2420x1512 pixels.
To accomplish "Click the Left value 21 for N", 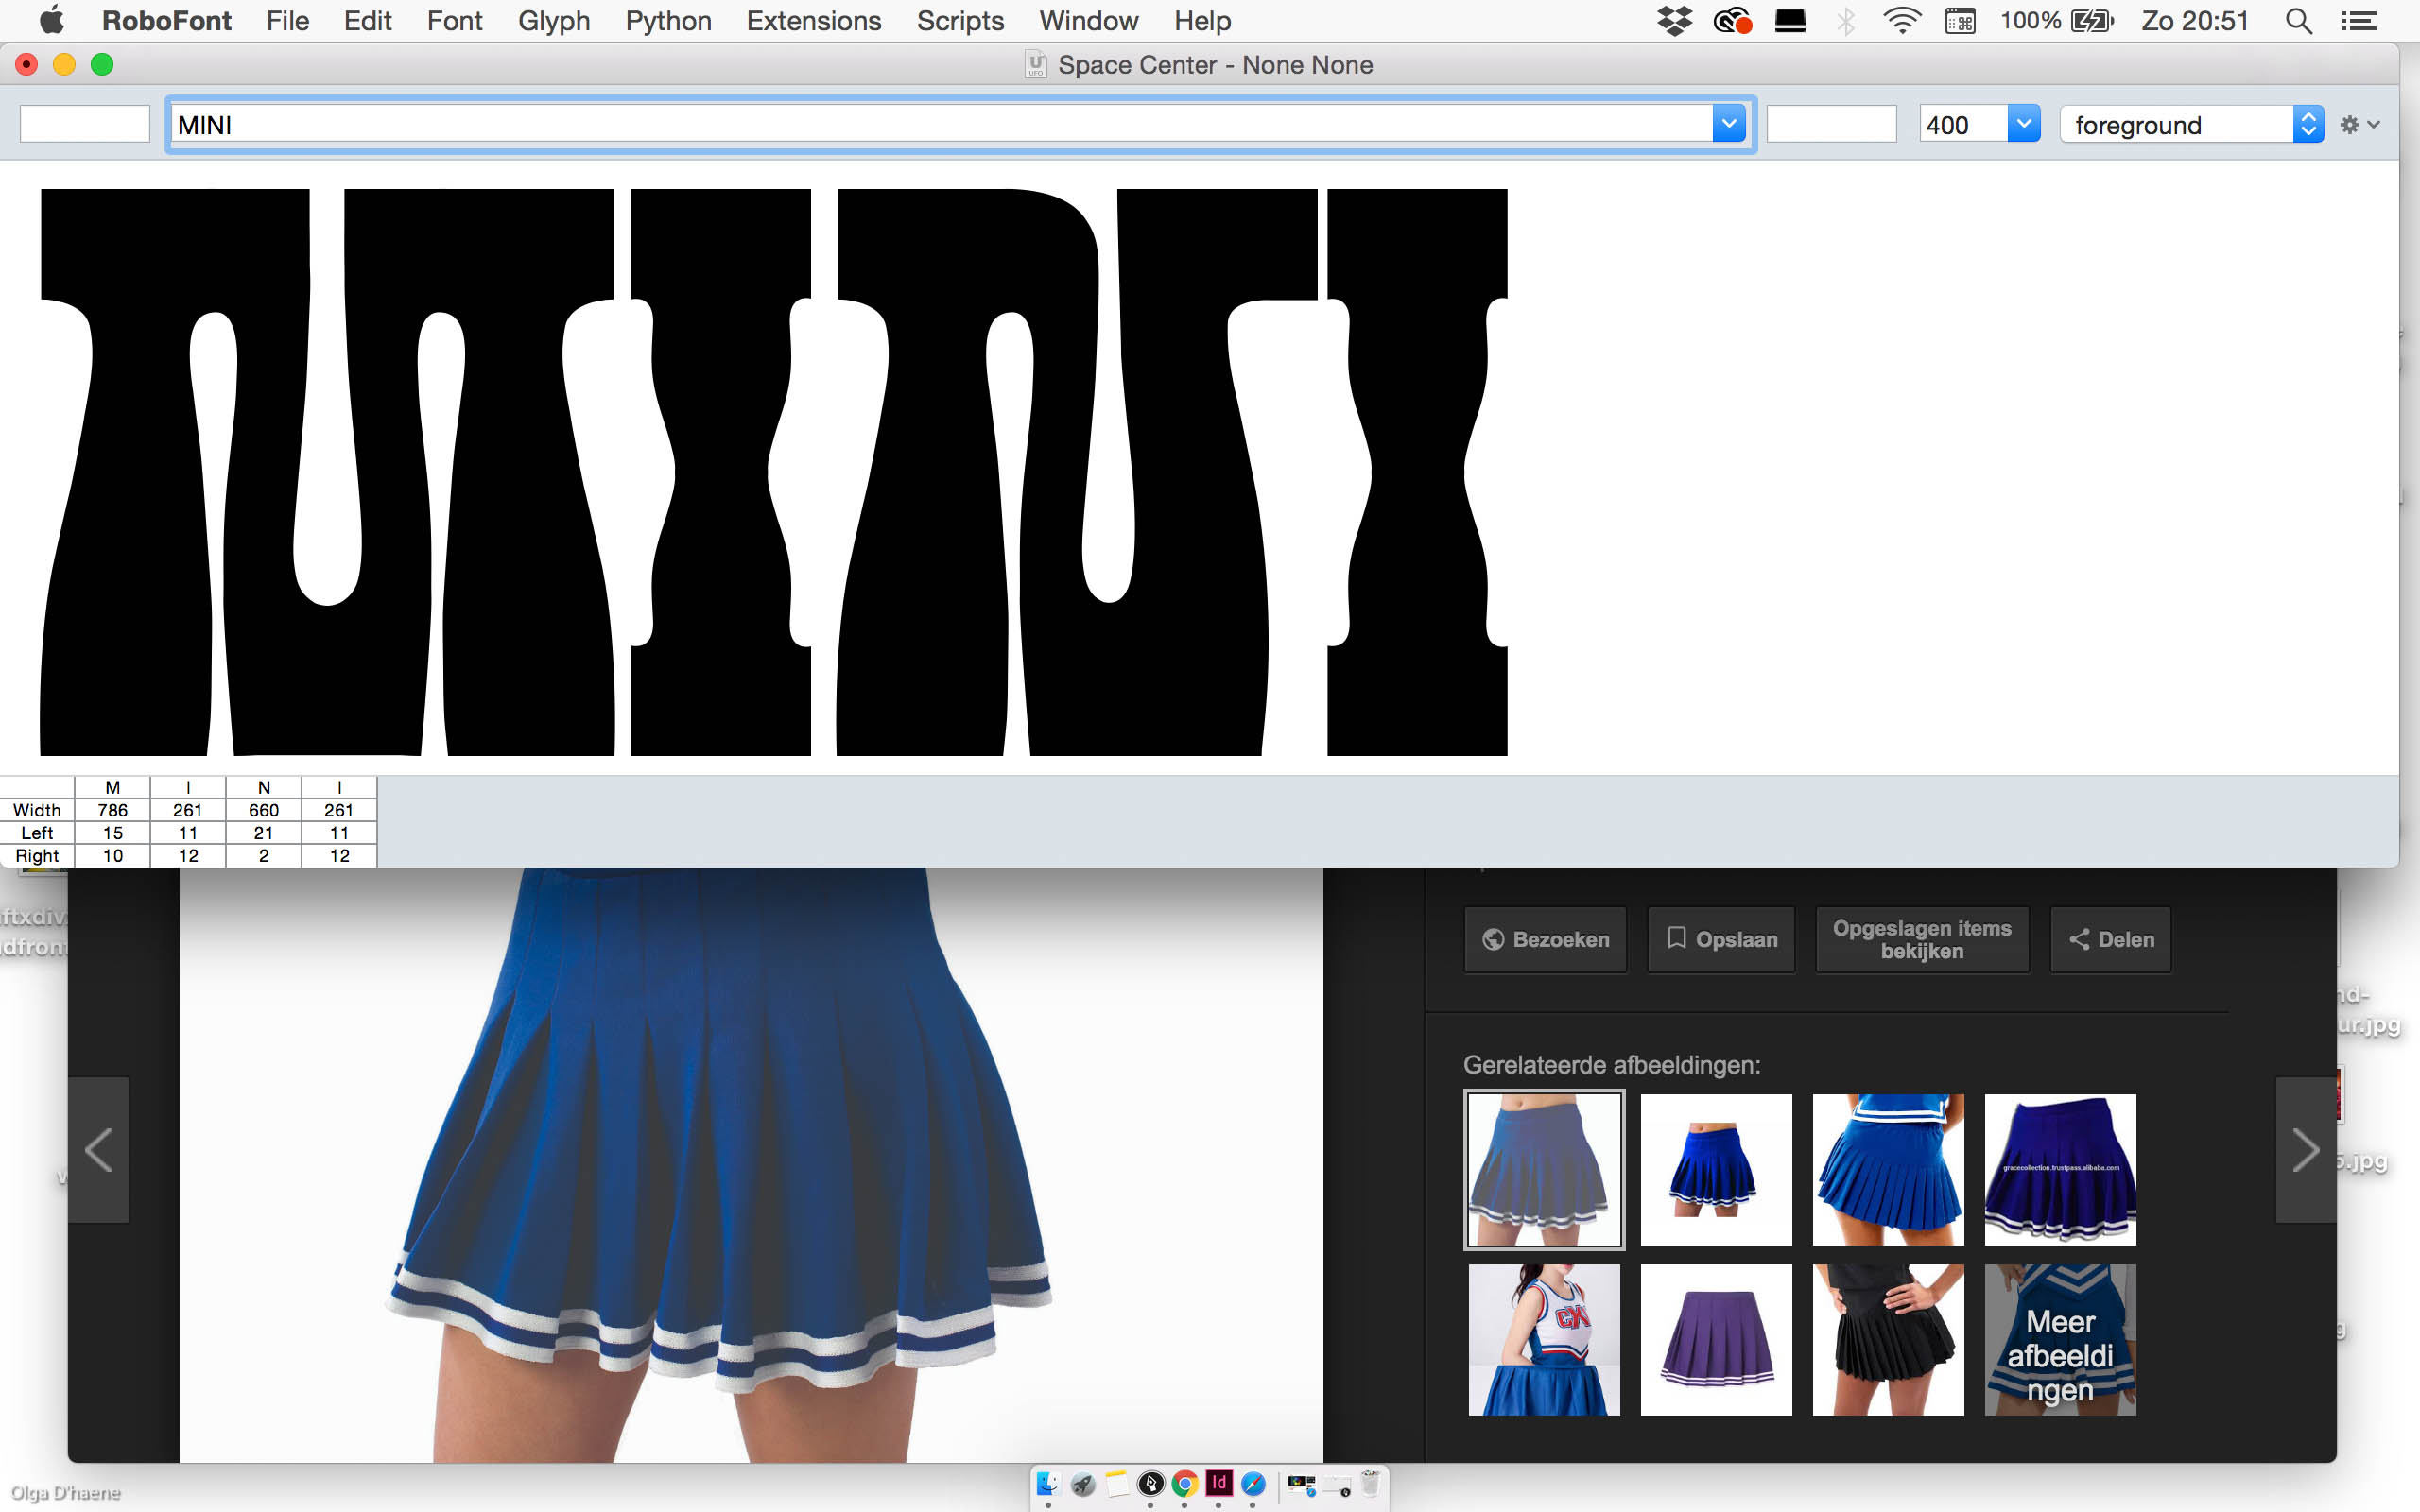I will point(264,833).
